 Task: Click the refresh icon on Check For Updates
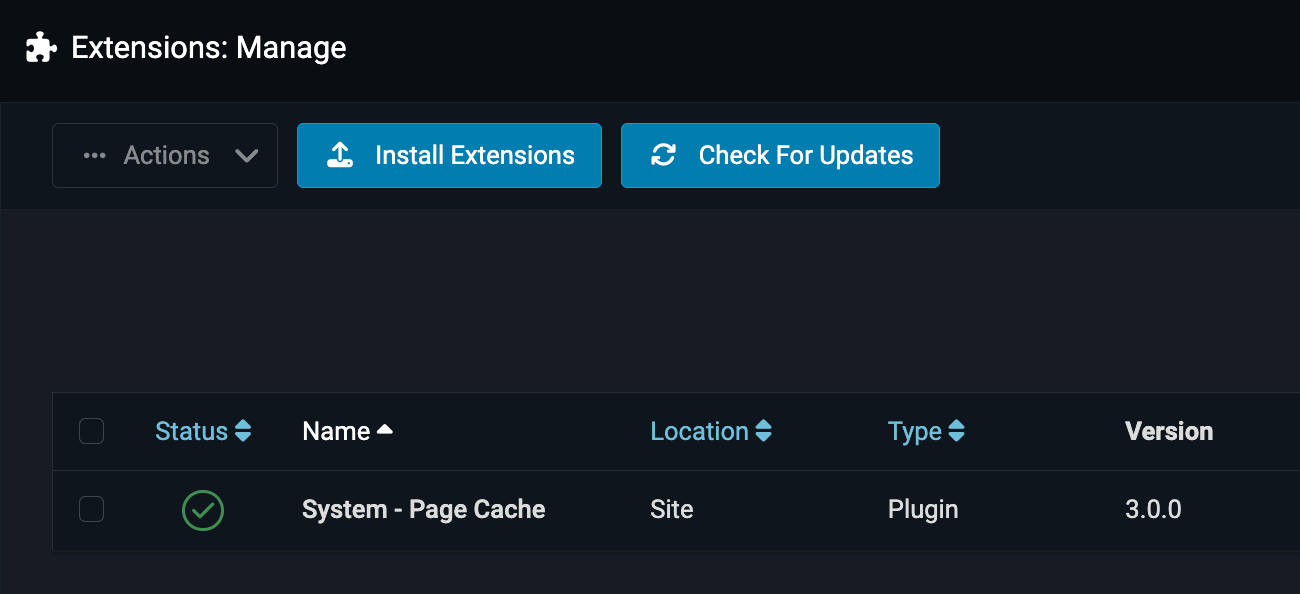663,155
